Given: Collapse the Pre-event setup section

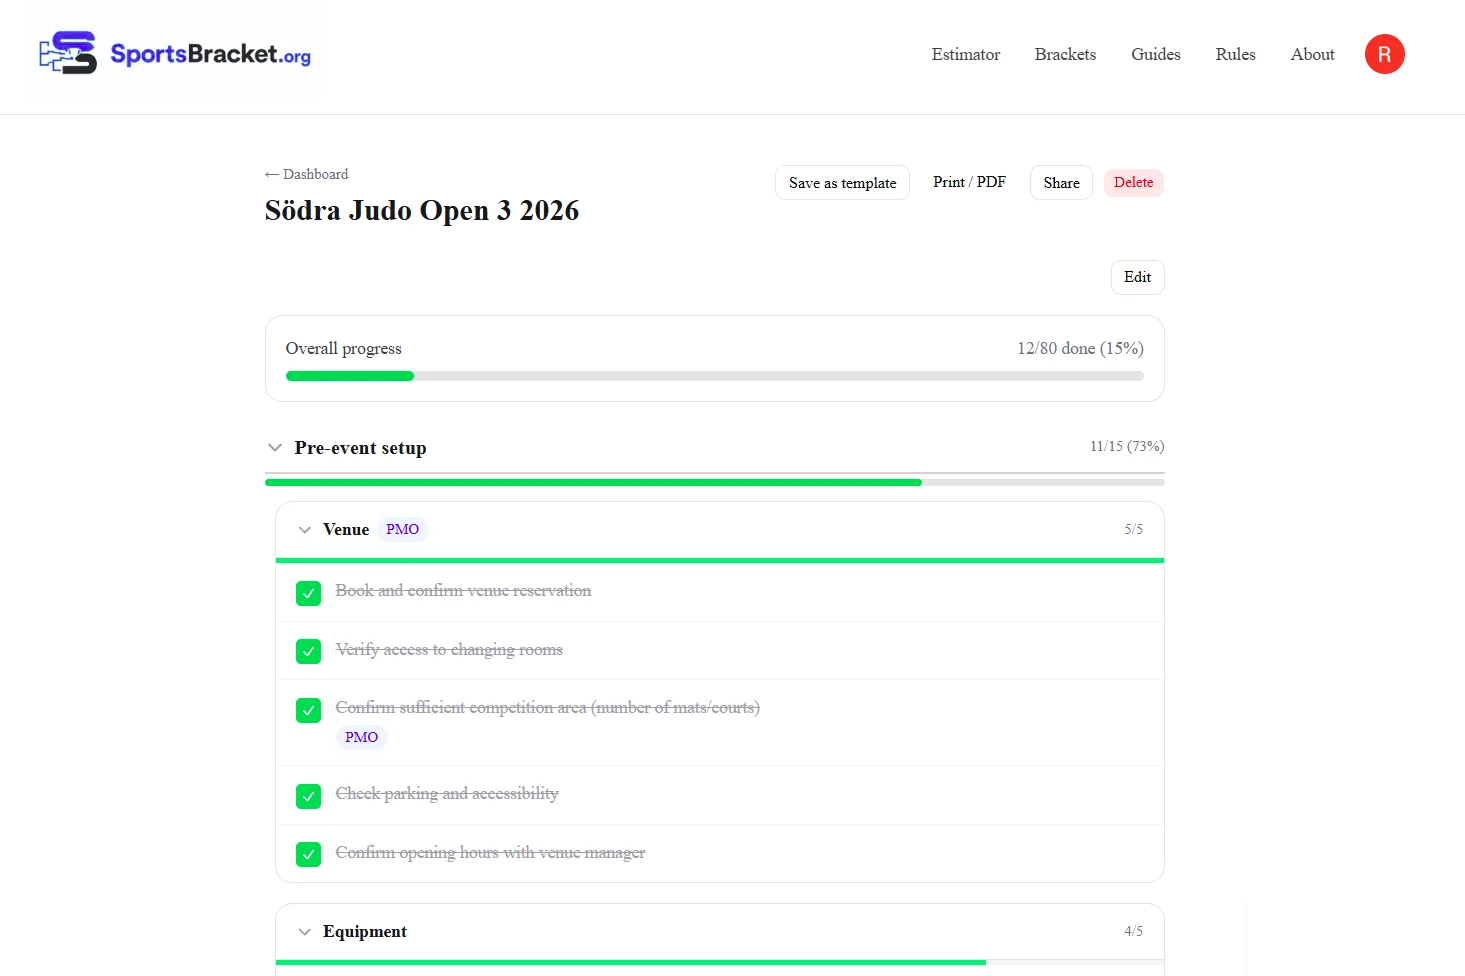Looking at the screenshot, I should pos(275,448).
